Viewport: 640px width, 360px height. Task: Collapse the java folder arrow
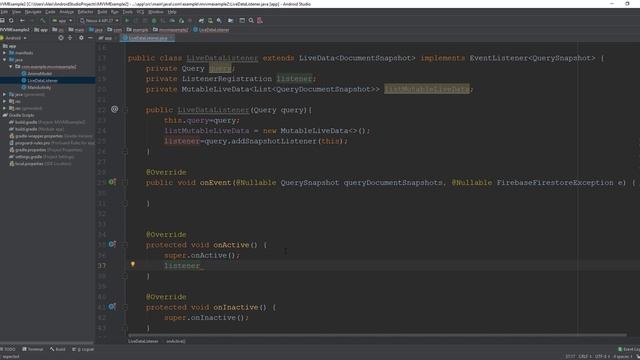click(4, 60)
